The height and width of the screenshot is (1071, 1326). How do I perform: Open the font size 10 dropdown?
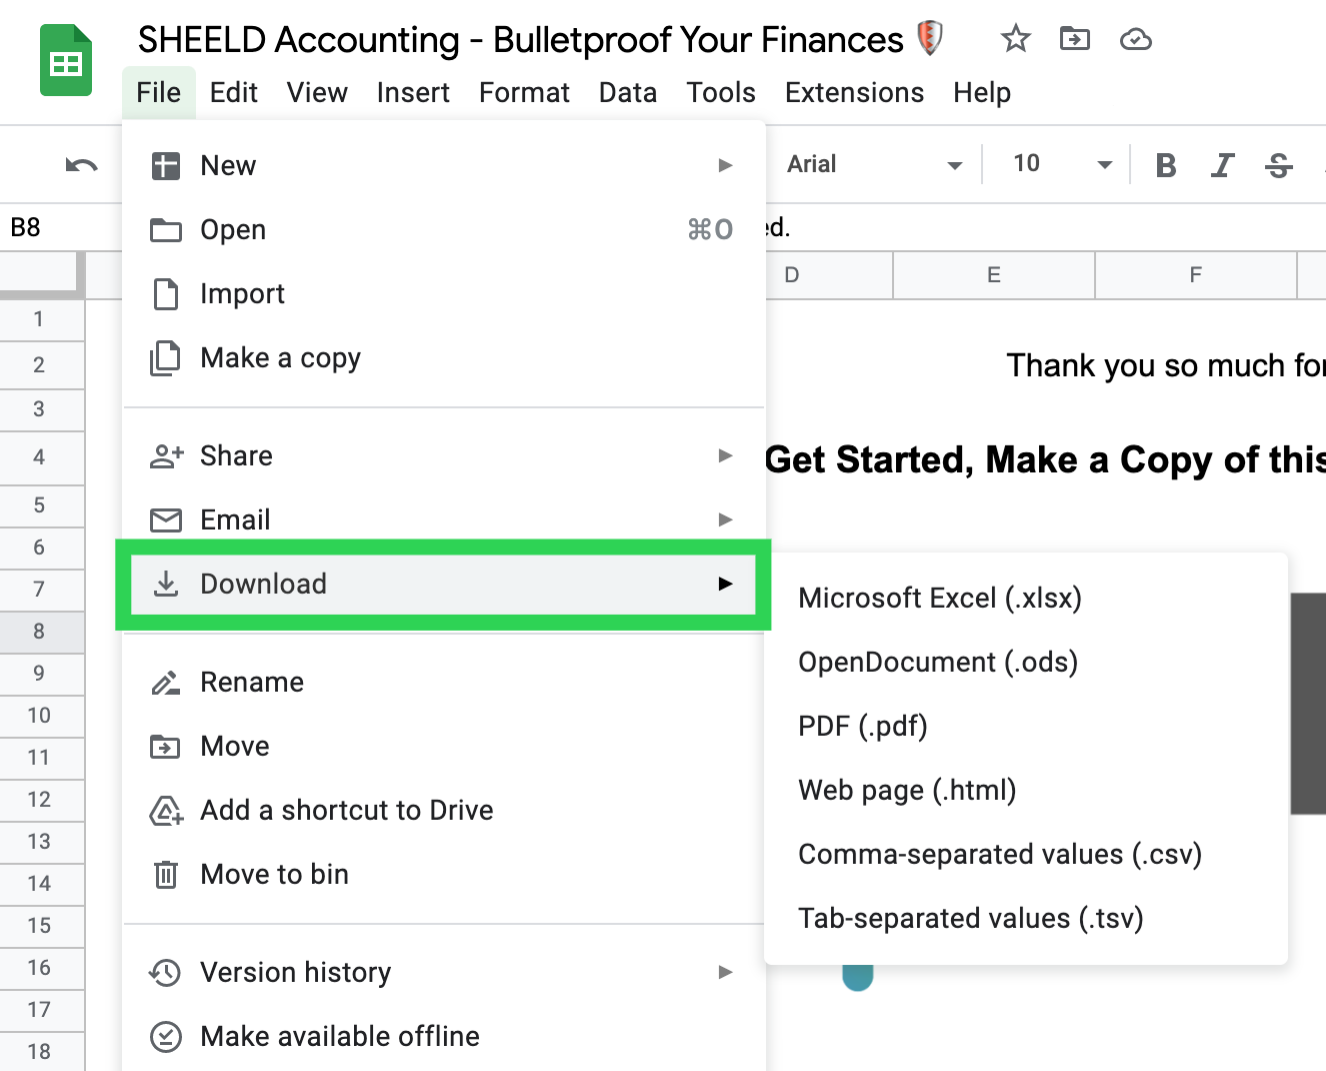1061,165
